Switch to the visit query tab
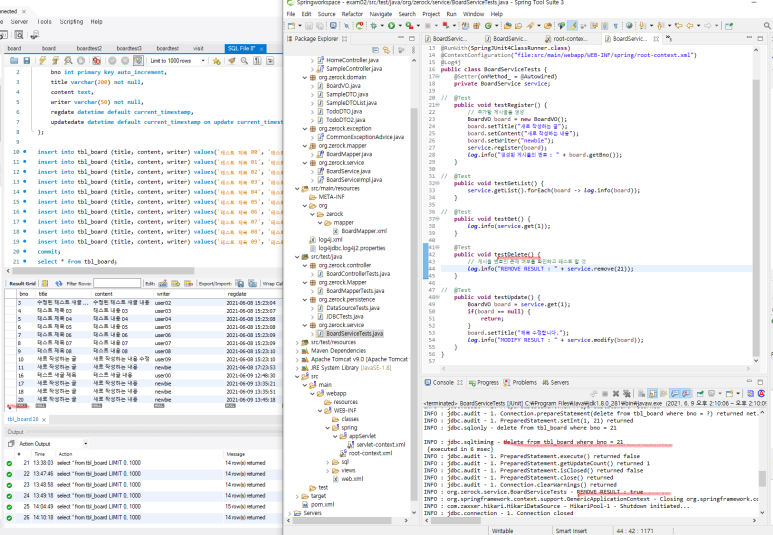 tap(198, 48)
